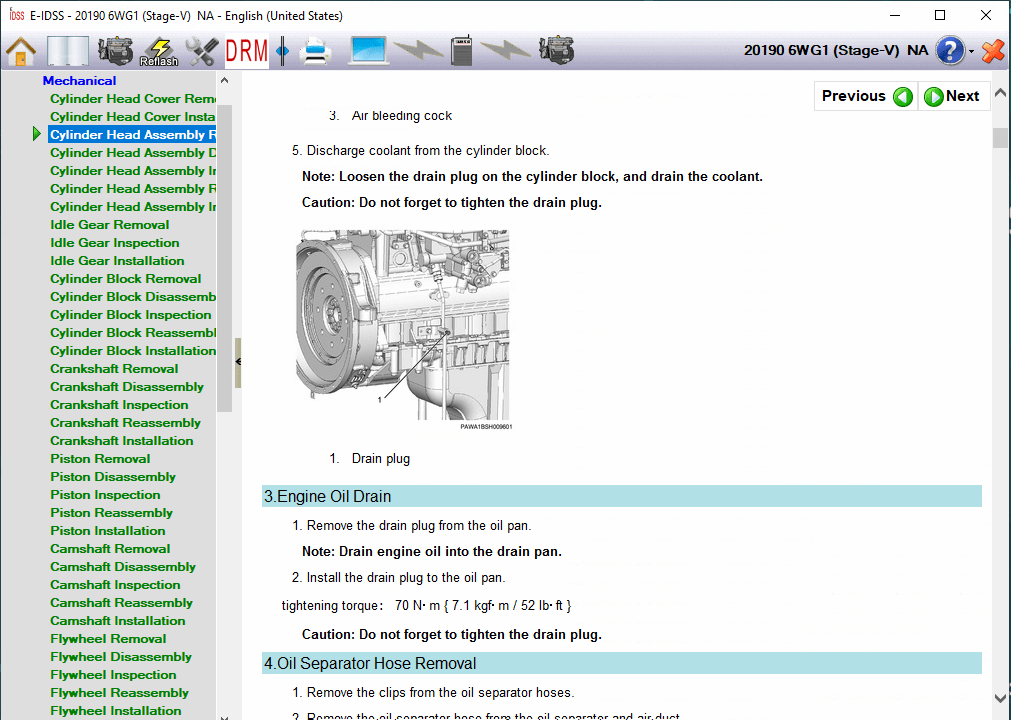Select Idle Gear Removal in tree
Viewport: 1011px width, 720px height.
(x=110, y=225)
